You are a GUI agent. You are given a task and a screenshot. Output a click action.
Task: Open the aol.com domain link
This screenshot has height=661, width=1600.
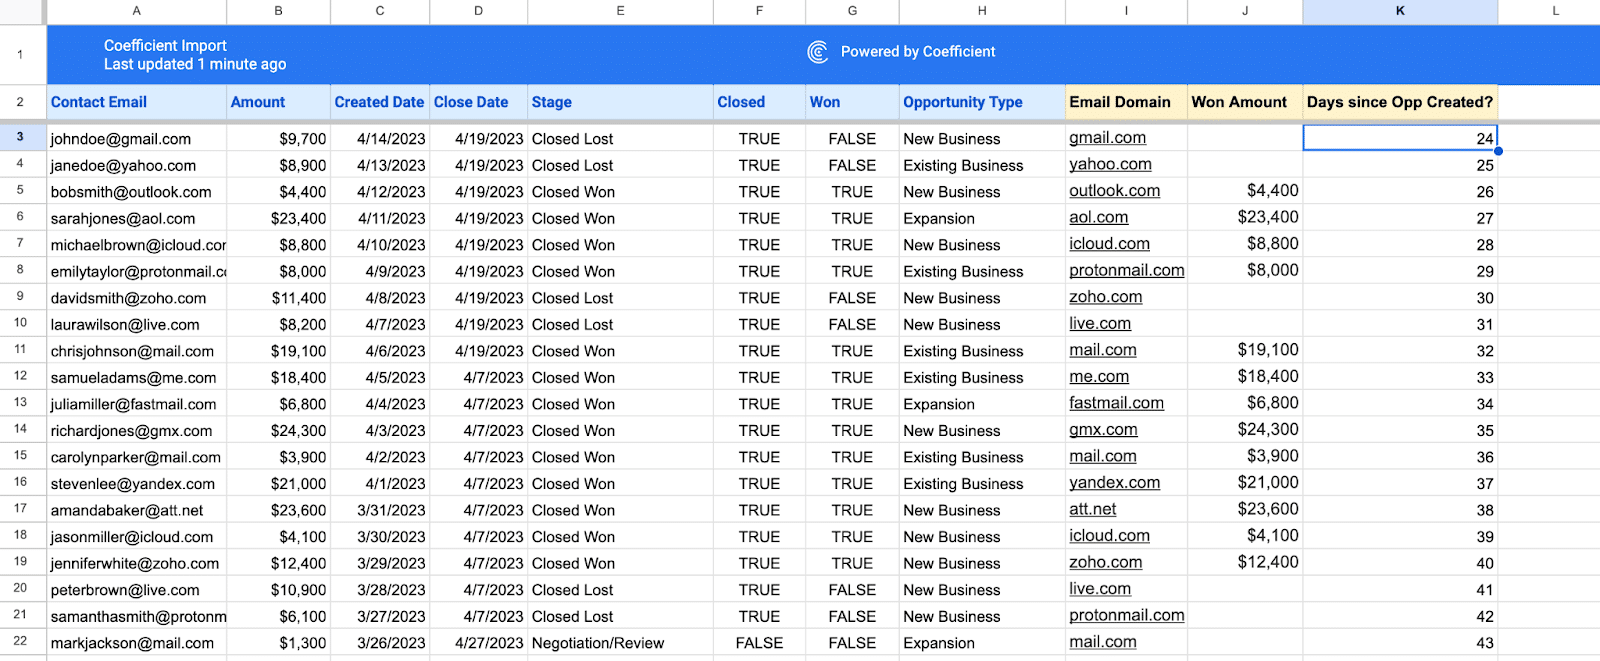click(x=1098, y=217)
